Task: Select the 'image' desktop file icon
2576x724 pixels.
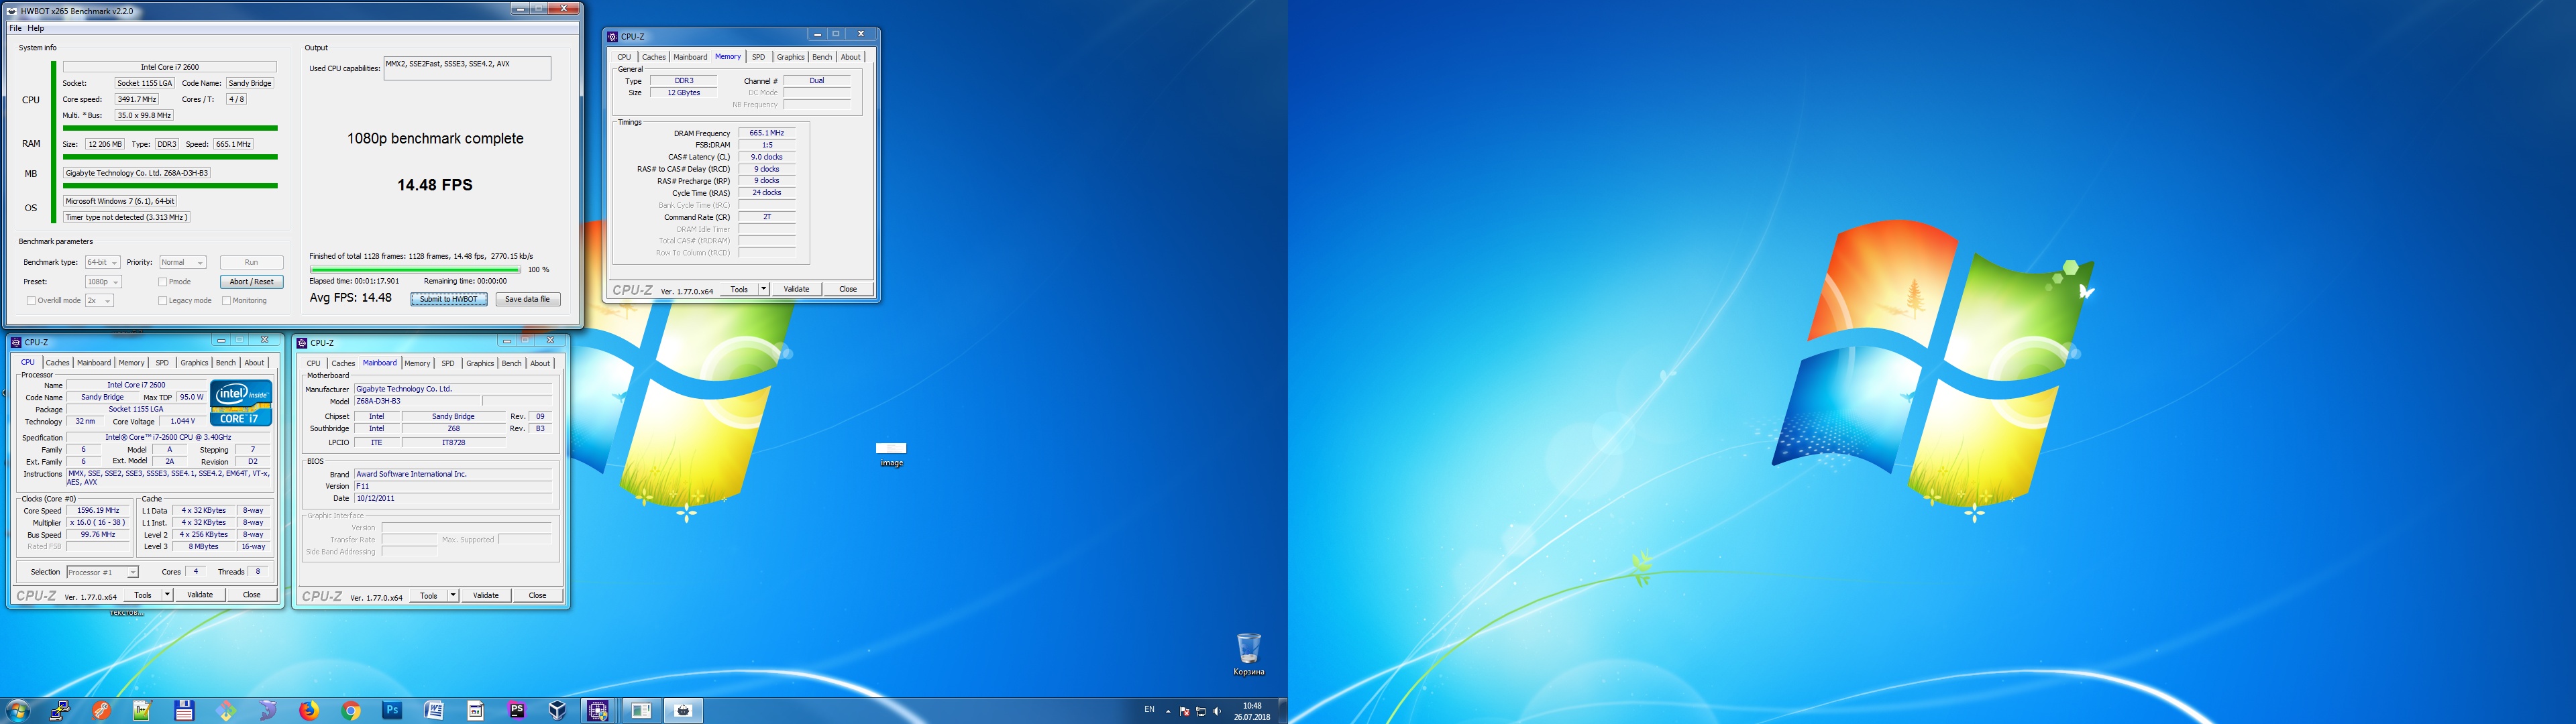Action: point(891,454)
